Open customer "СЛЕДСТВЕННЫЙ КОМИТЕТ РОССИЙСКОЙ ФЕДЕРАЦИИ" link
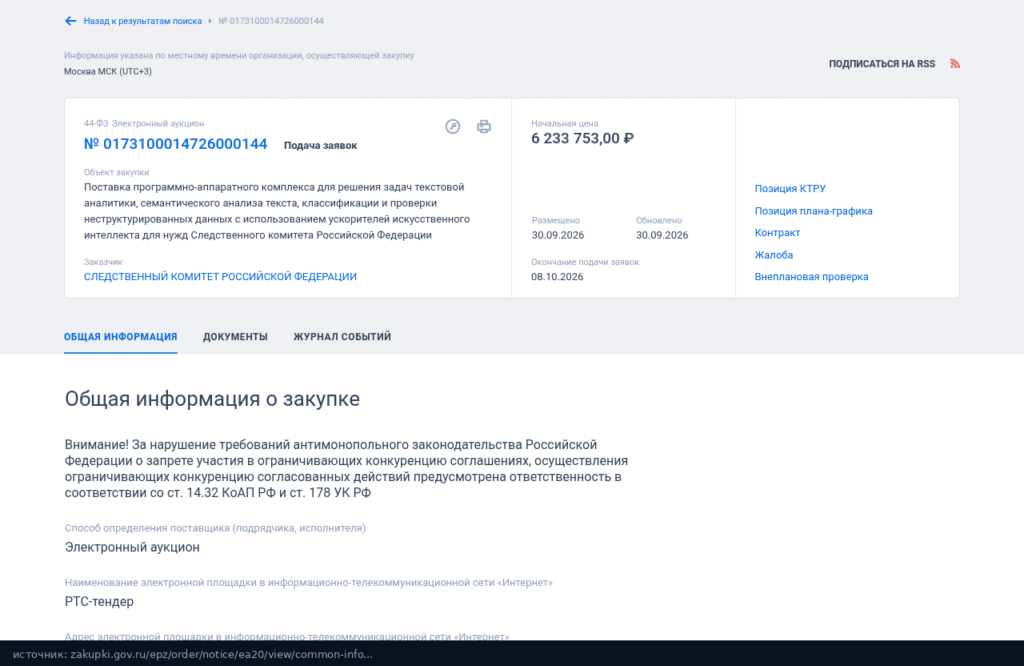This screenshot has height=666, width=1024. coord(220,276)
